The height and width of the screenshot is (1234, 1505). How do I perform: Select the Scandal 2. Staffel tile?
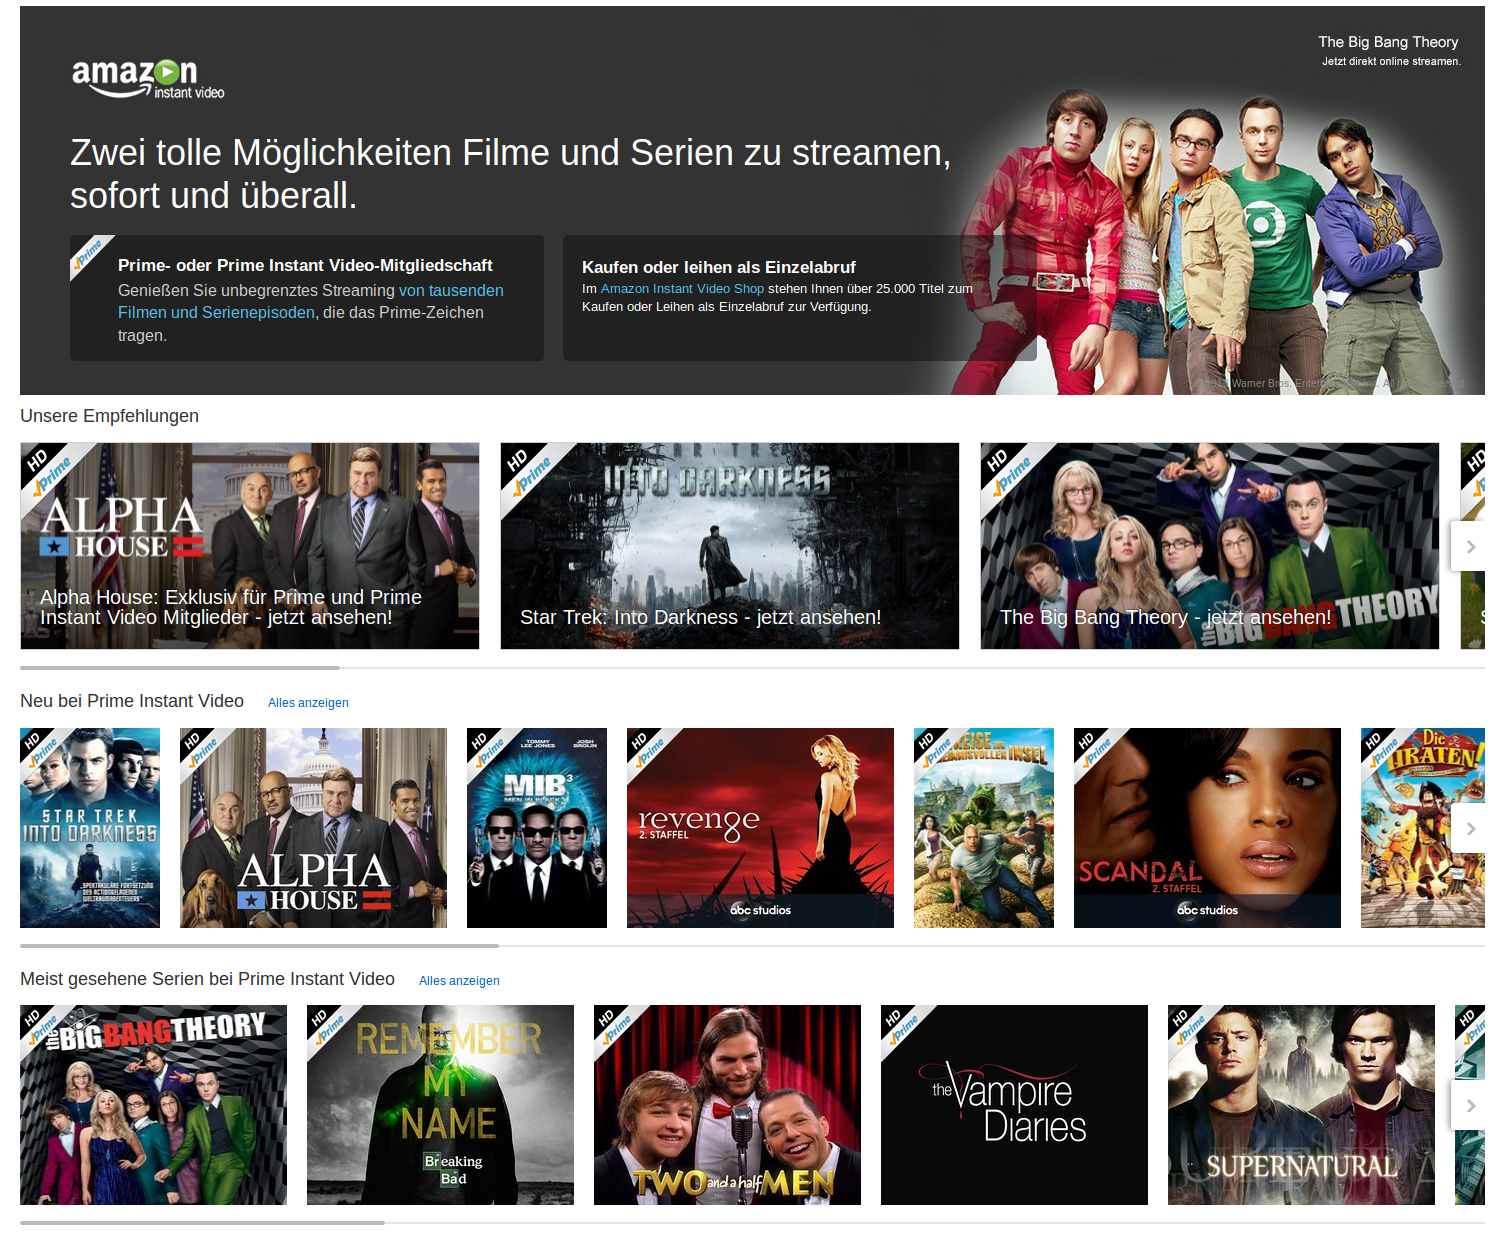click(x=1207, y=828)
